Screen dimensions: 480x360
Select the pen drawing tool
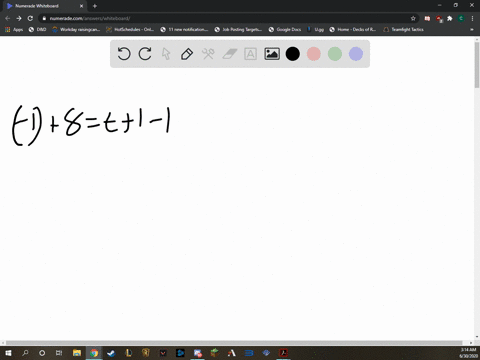(x=187, y=54)
